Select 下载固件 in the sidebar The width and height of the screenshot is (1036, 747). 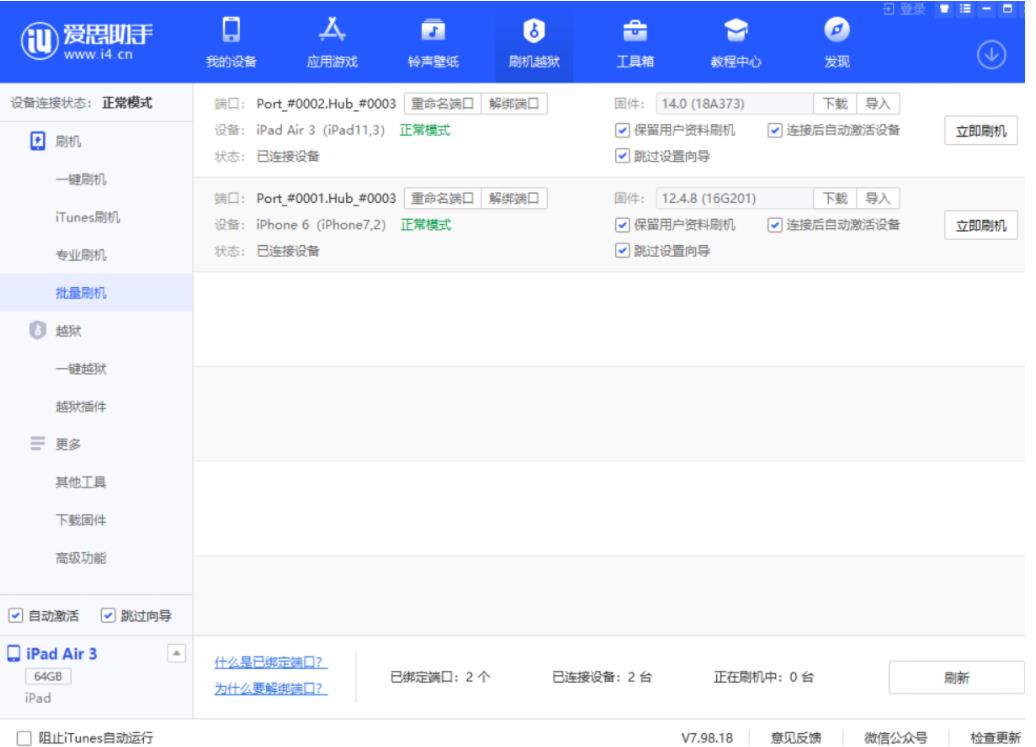click(x=81, y=520)
